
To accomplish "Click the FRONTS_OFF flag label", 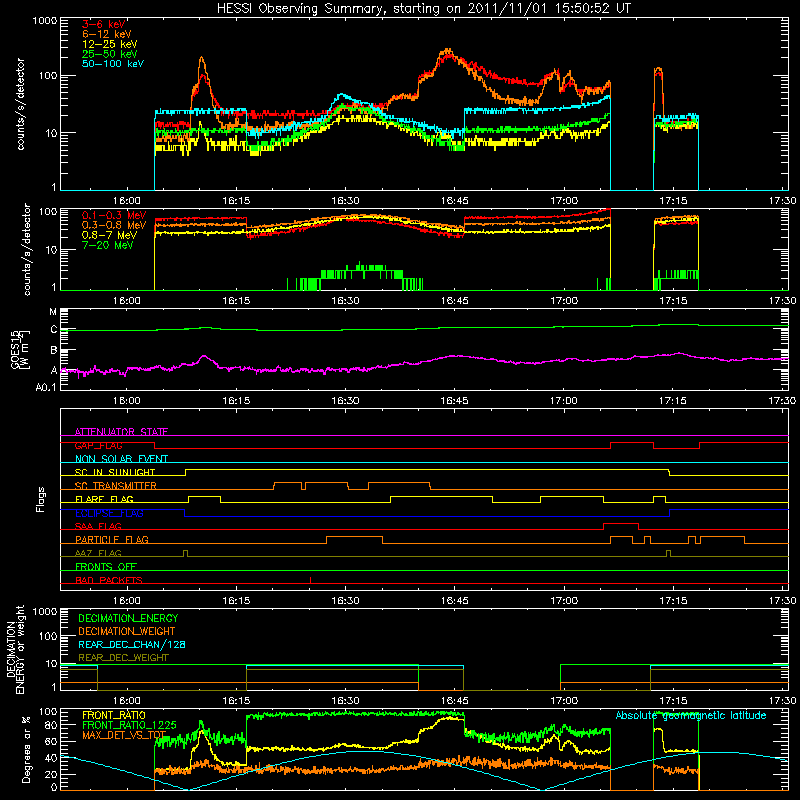I will [x=106, y=567].
